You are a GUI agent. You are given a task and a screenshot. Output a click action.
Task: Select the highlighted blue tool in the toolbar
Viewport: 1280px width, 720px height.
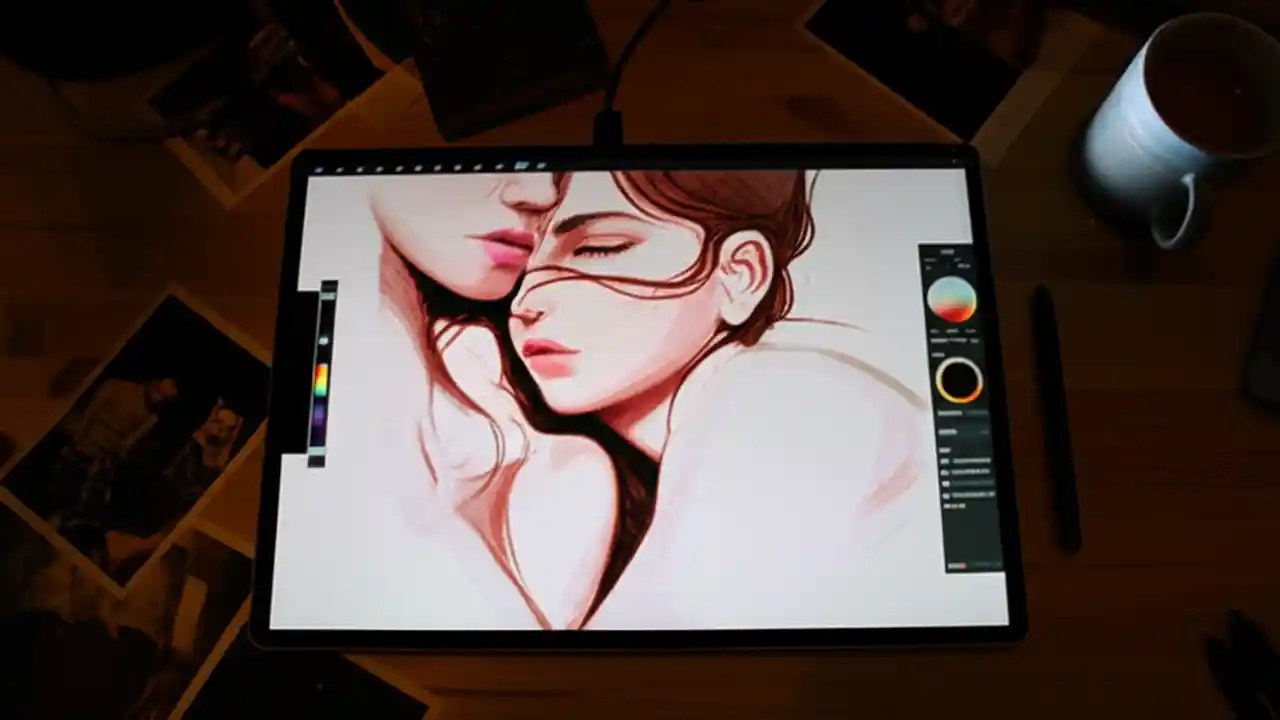[522, 162]
